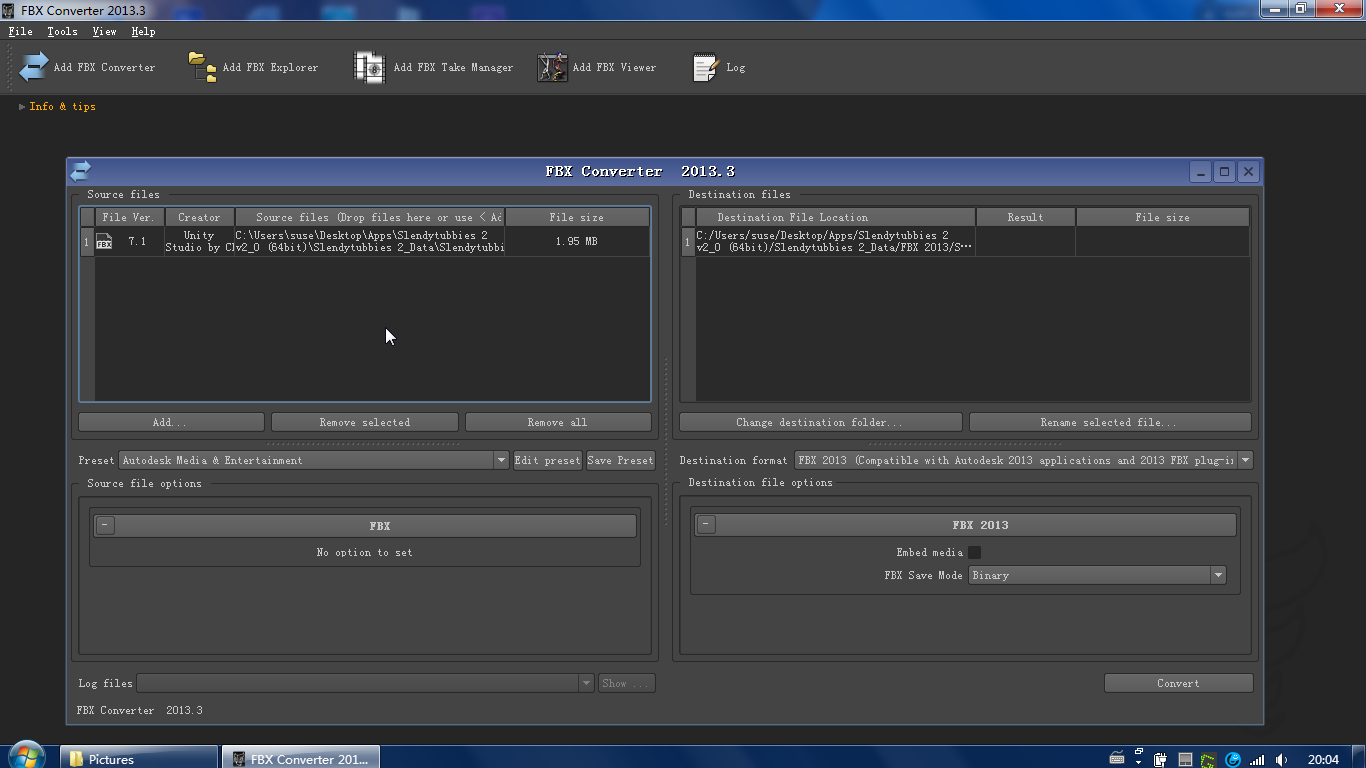Screen dimensions: 1366x768
Task: Click the Show desktop strip beside the clock
Action: point(1358,757)
